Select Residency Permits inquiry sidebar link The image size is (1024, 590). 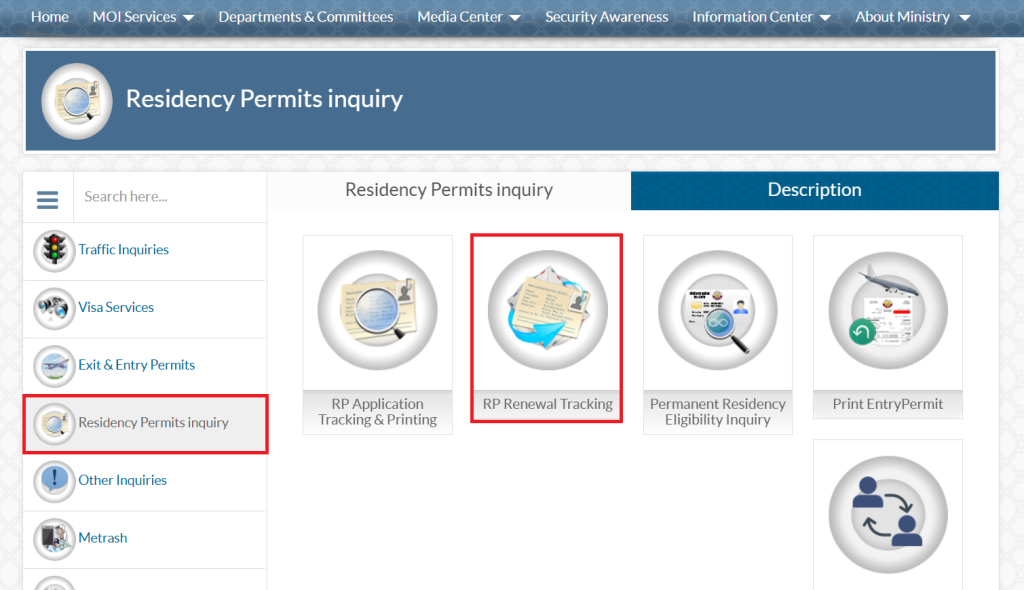coord(153,422)
